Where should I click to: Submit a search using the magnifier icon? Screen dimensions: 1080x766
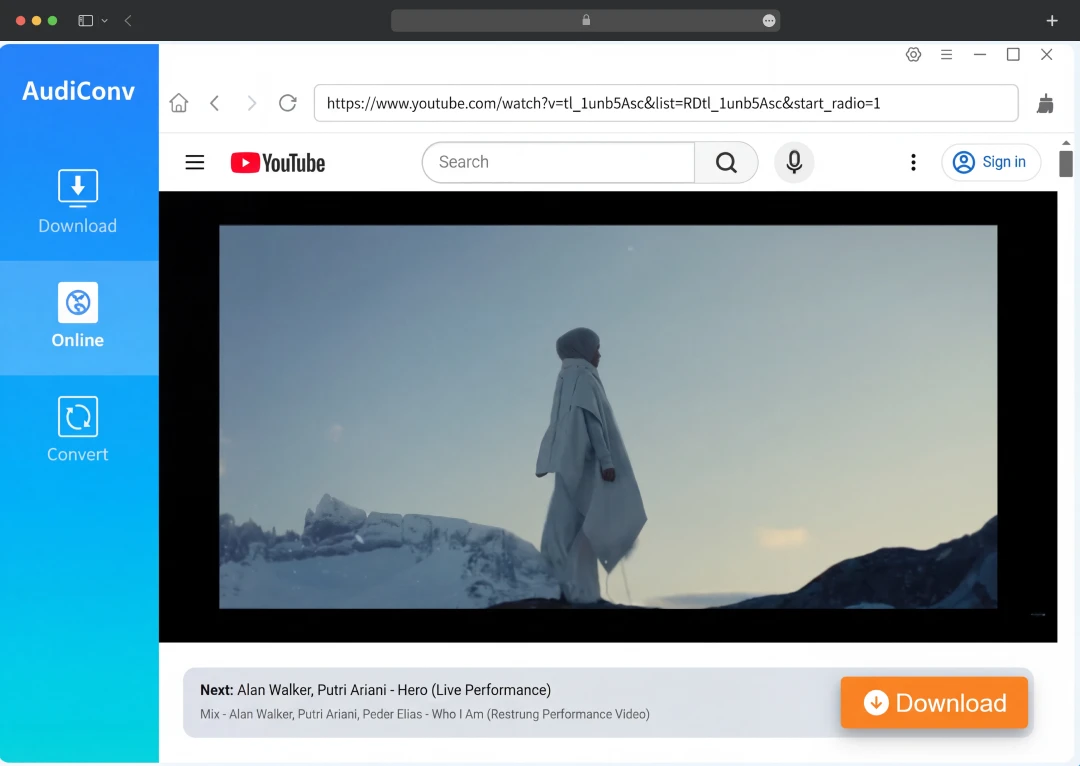pos(726,162)
